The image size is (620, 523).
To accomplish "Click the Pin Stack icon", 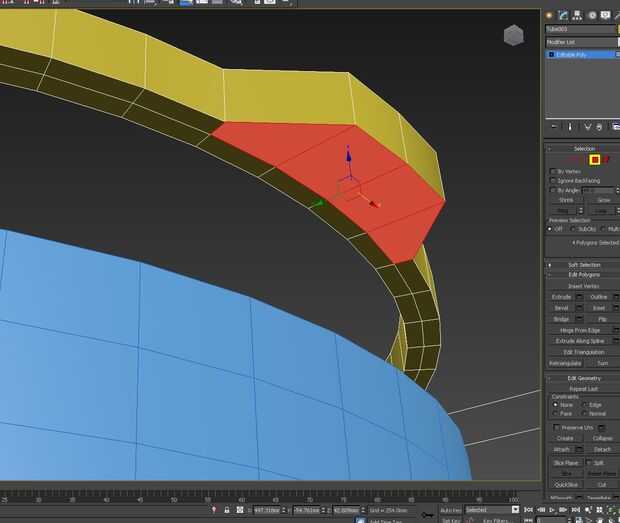I will pyautogui.click(x=554, y=127).
